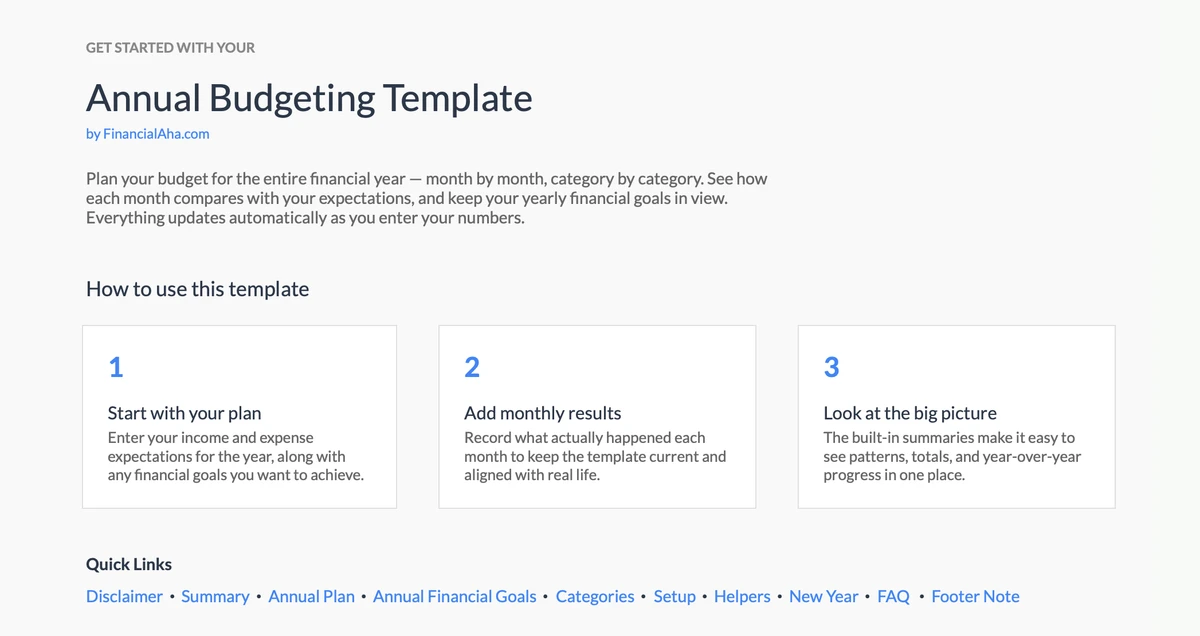Viewport: 1200px width, 636px height.
Task: Navigate to the Categories link
Action: 595,596
